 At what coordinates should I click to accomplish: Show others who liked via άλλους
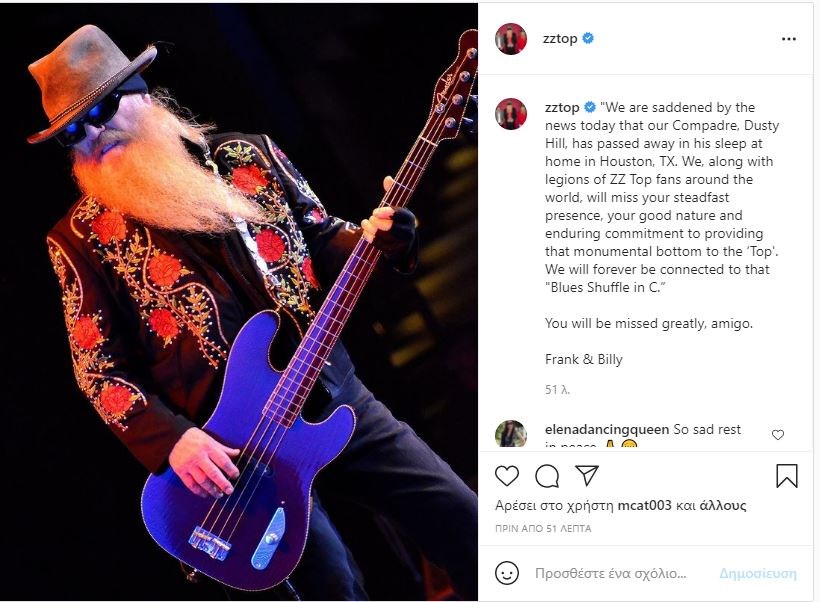click(722, 505)
